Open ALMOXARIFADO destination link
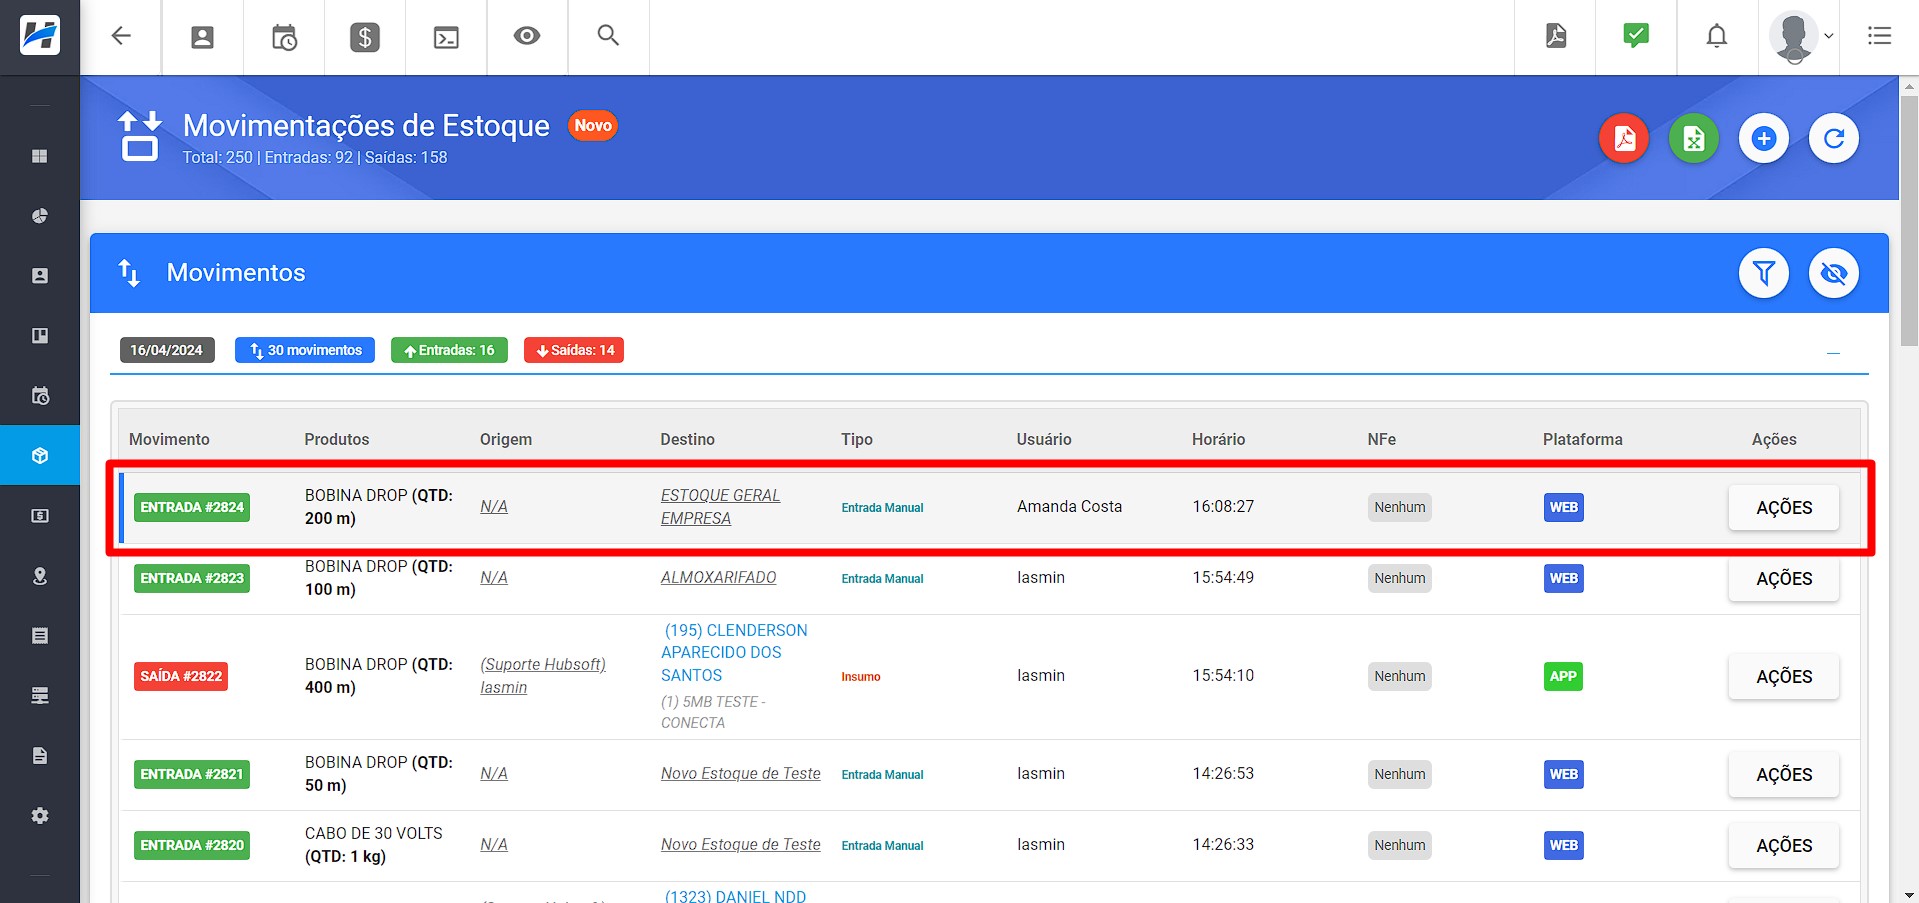1919x903 pixels. tap(718, 578)
